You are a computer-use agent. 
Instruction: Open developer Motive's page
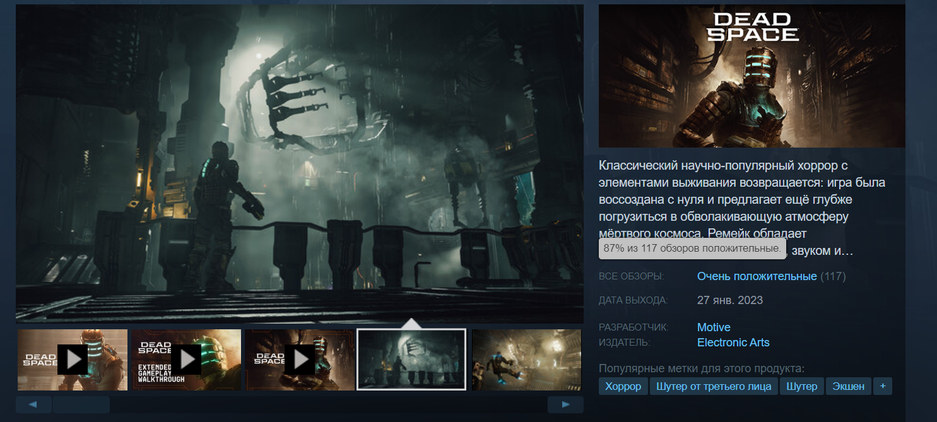714,328
